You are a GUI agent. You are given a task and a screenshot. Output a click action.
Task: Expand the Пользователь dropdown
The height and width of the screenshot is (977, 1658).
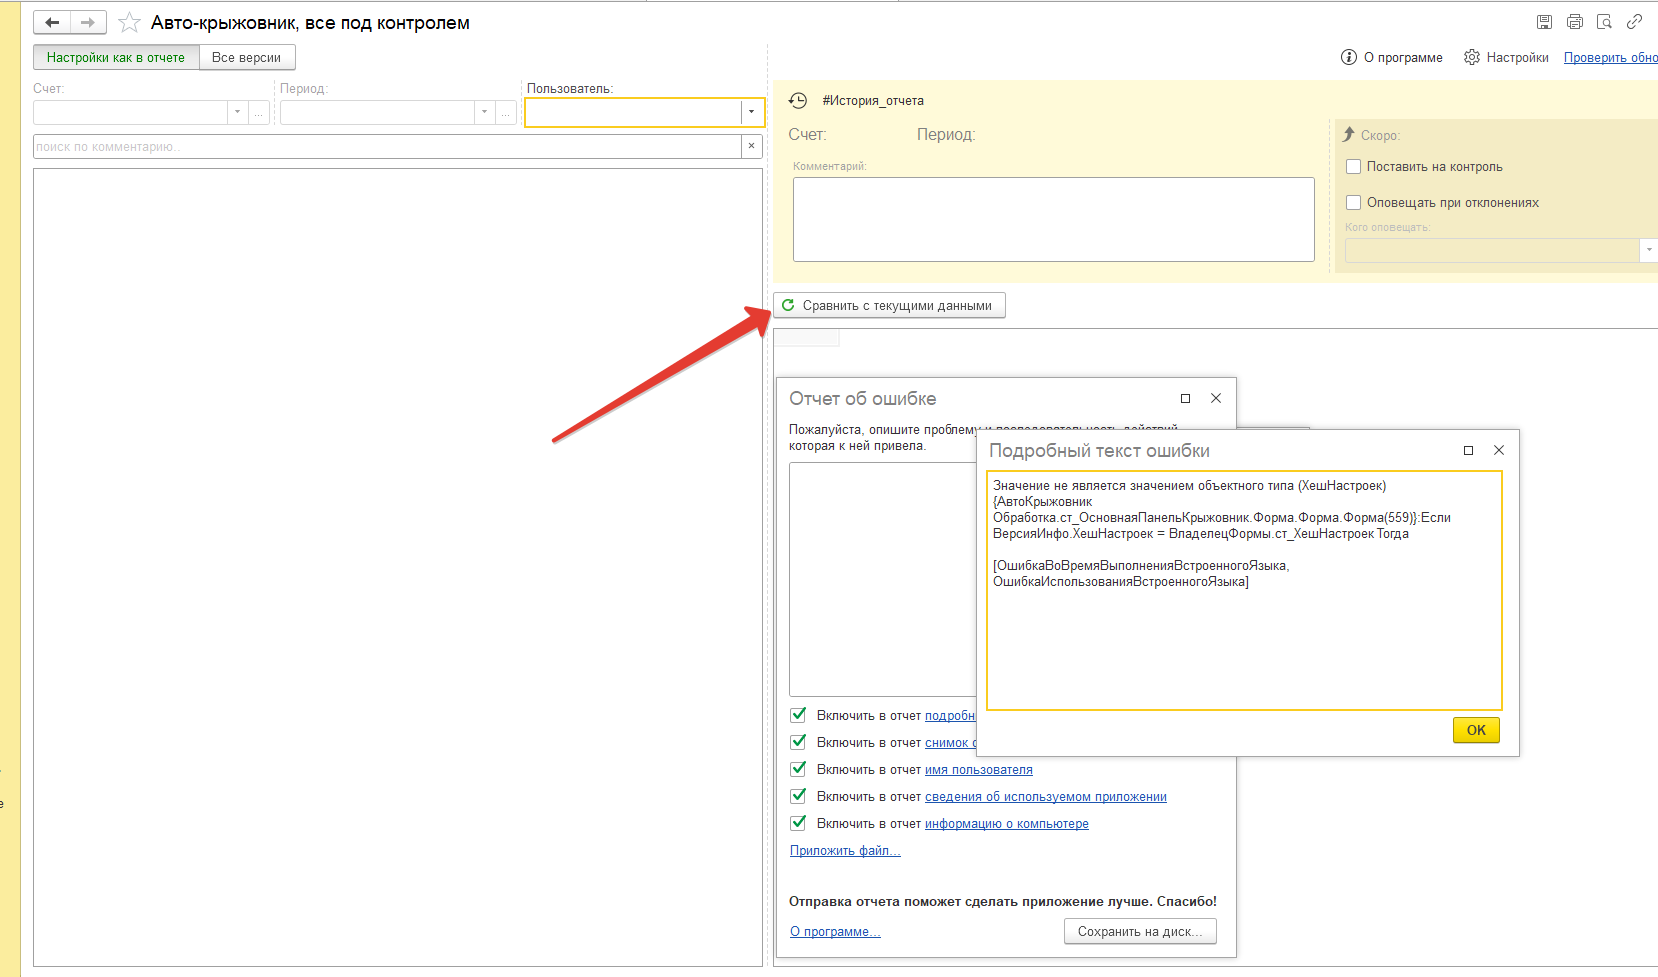752,112
